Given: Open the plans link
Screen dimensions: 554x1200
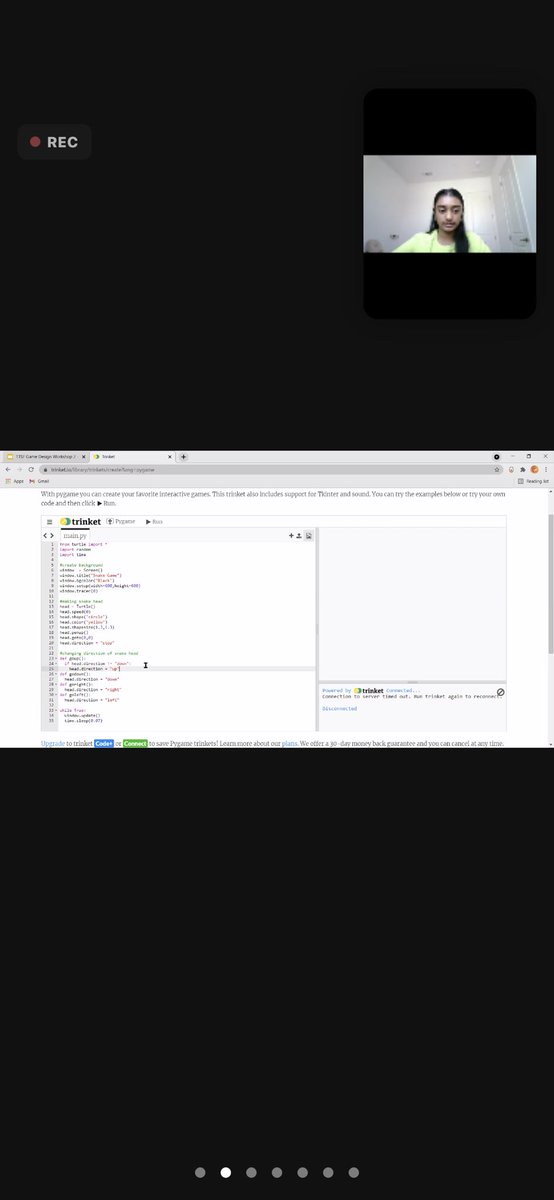Looking at the screenshot, I should point(290,744).
